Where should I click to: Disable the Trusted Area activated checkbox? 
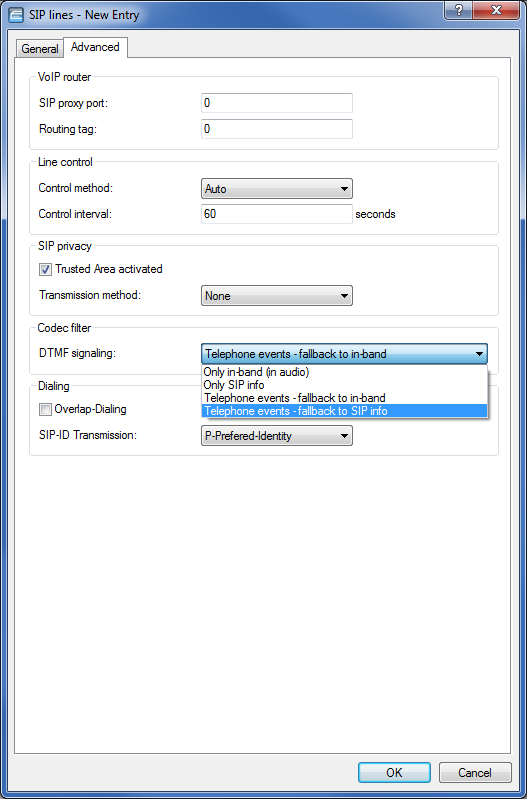(x=46, y=270)
